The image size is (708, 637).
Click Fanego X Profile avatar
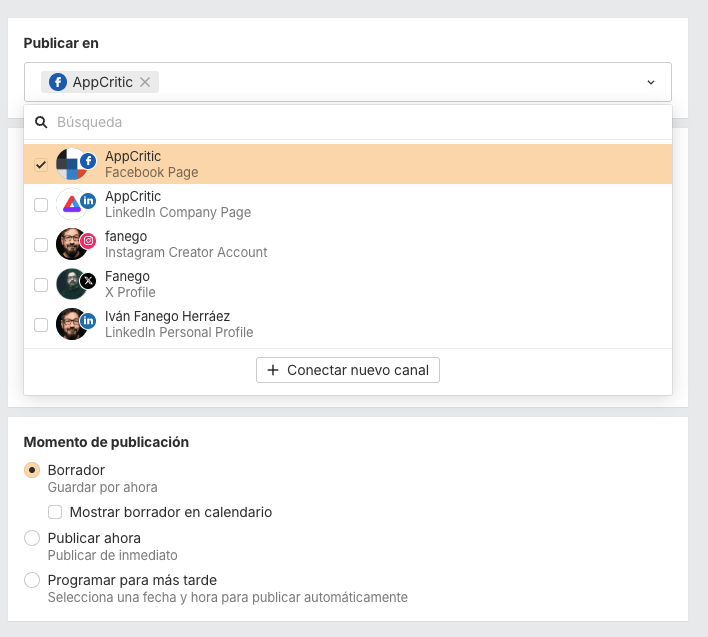pyautogui.click(x=72, y=284)
